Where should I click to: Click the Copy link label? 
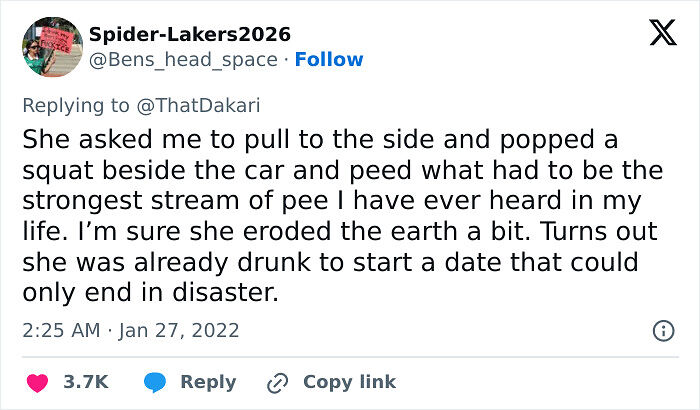click(349, 382)
